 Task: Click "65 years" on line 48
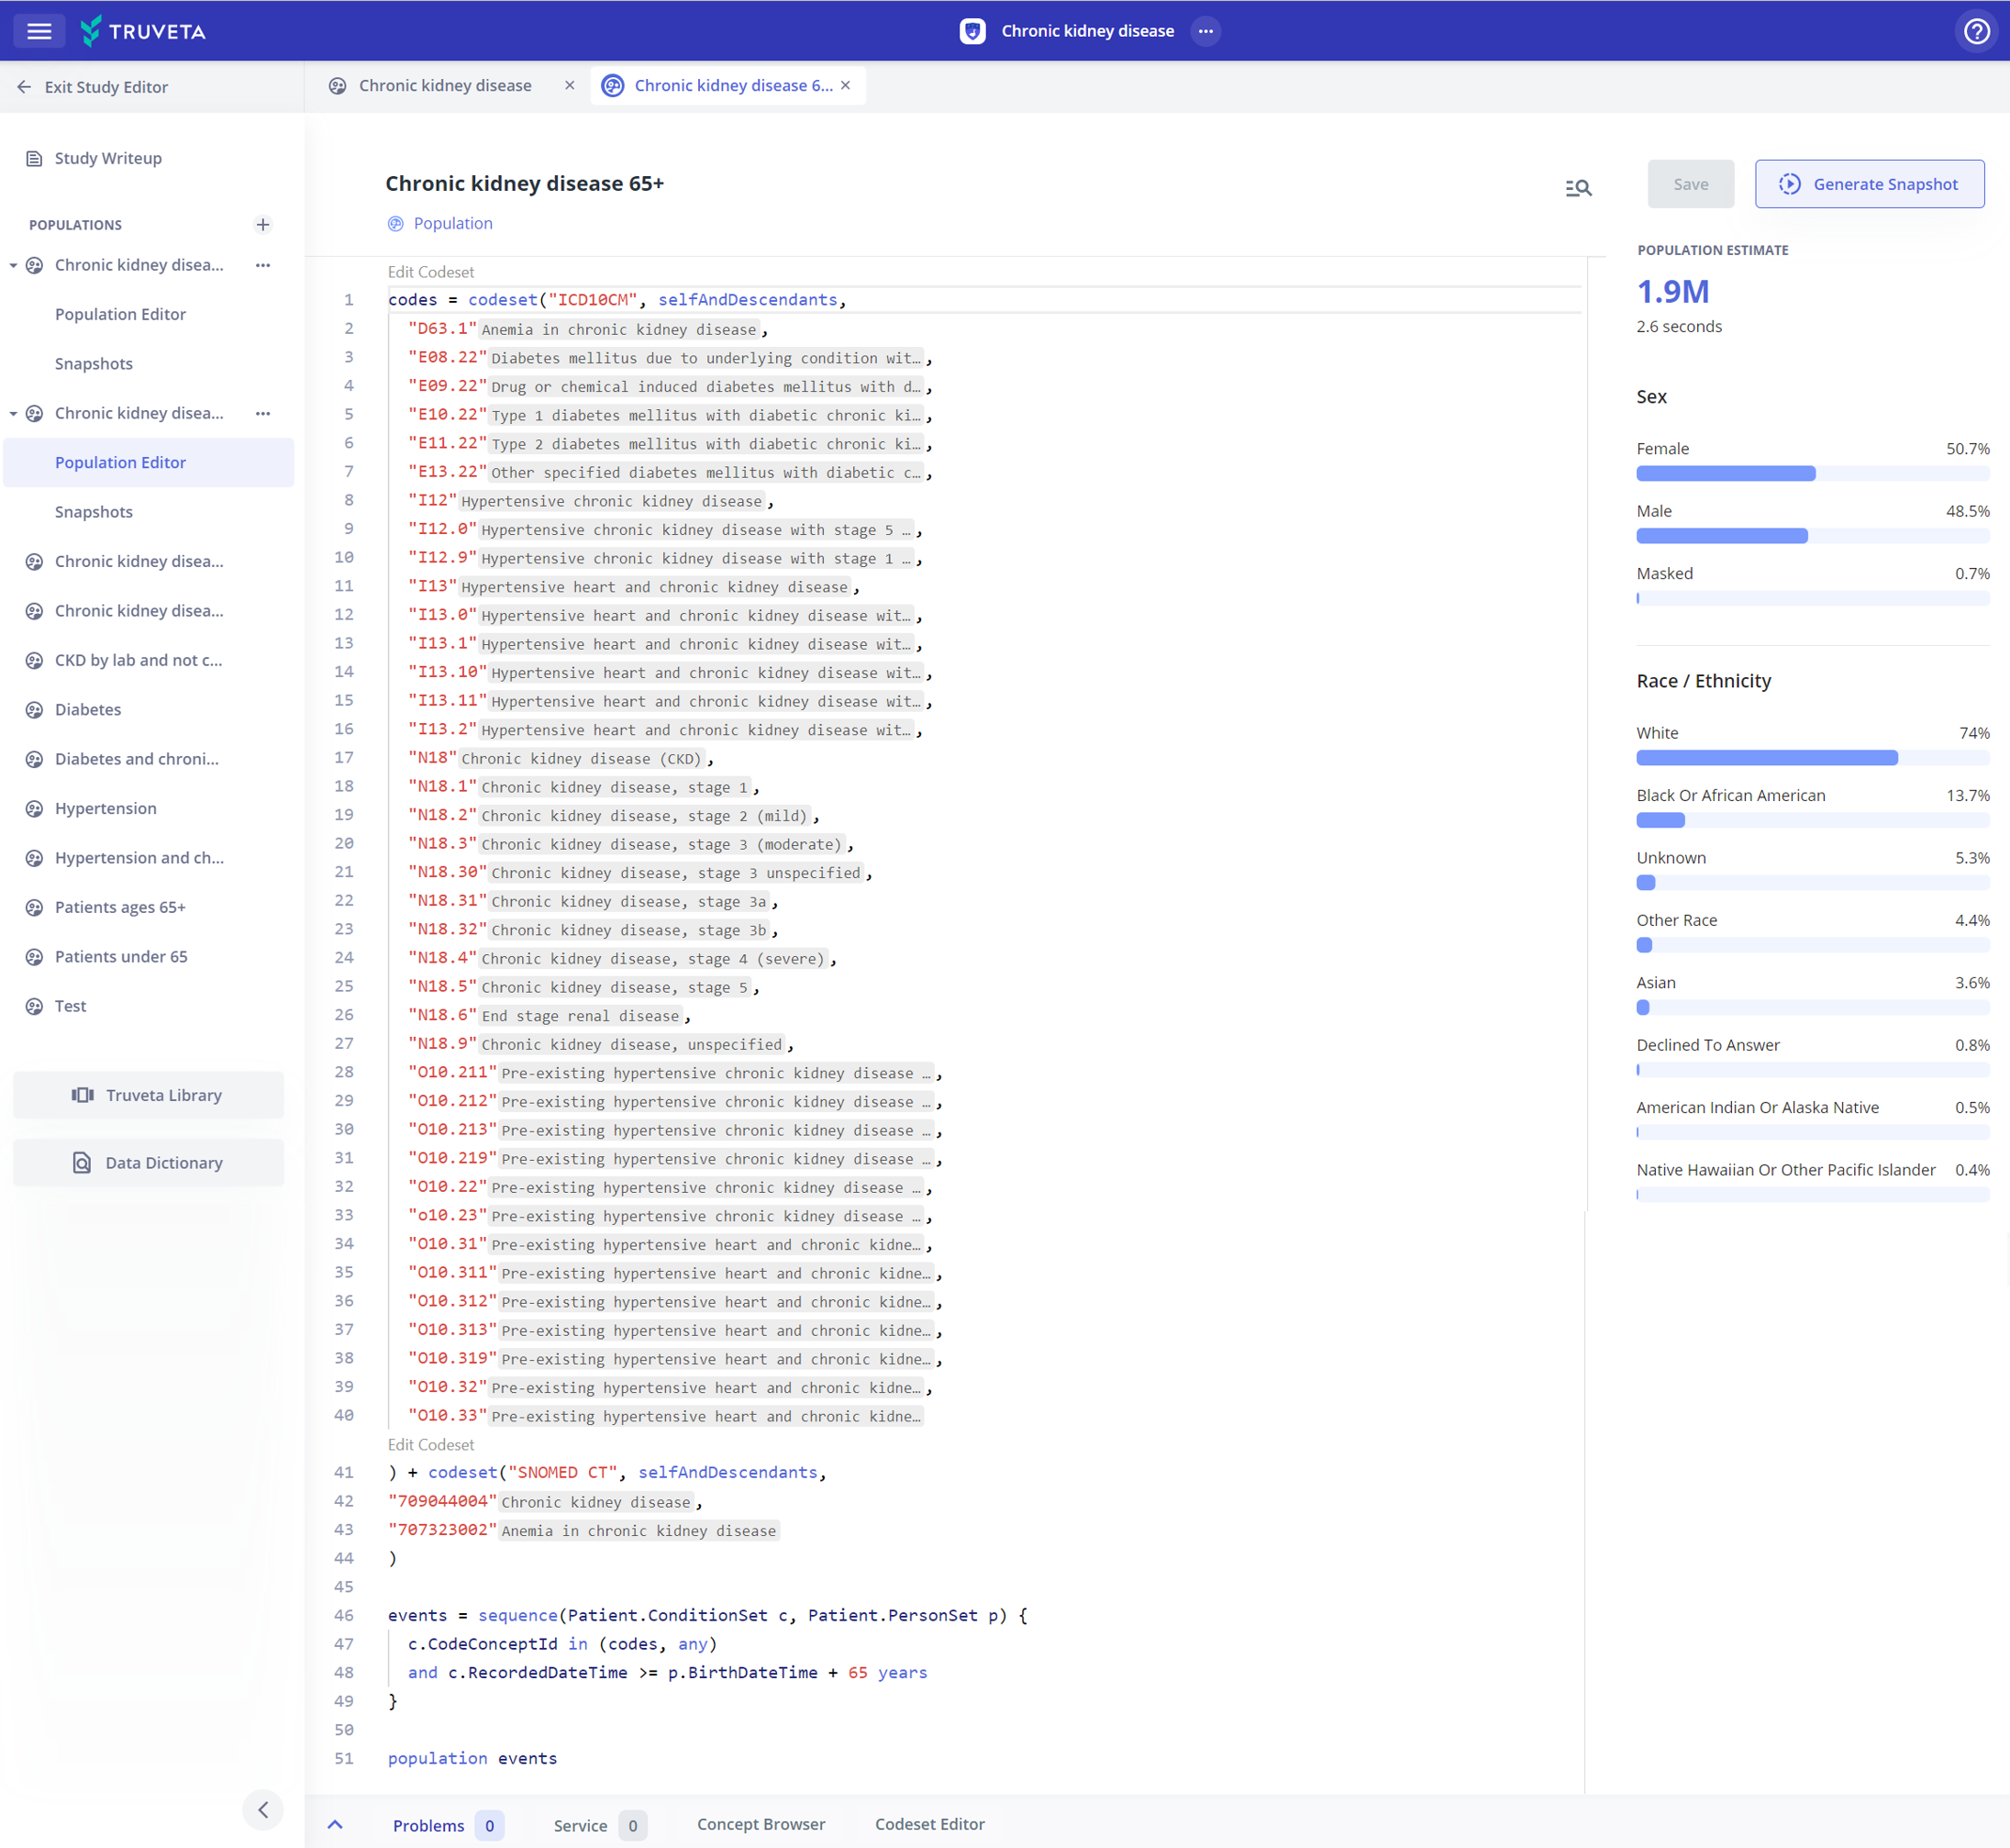click(x=887, y=1673)
